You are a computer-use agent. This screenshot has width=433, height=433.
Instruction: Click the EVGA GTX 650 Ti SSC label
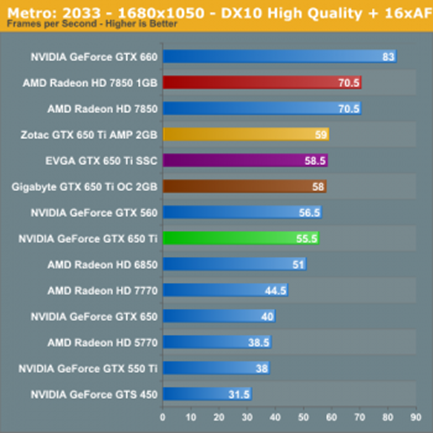pyautogui.click(x=101, y=161)
